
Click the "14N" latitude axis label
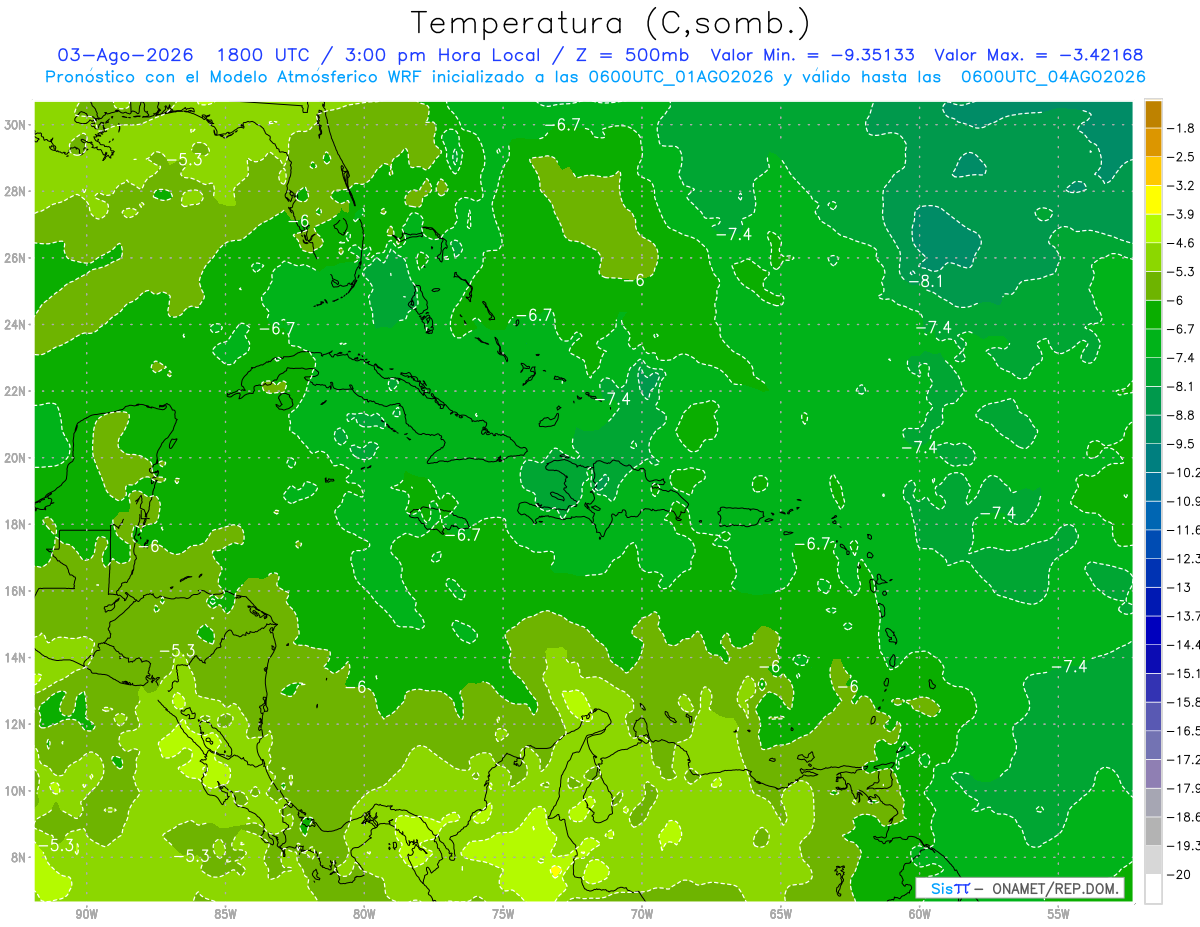(15, 657)
